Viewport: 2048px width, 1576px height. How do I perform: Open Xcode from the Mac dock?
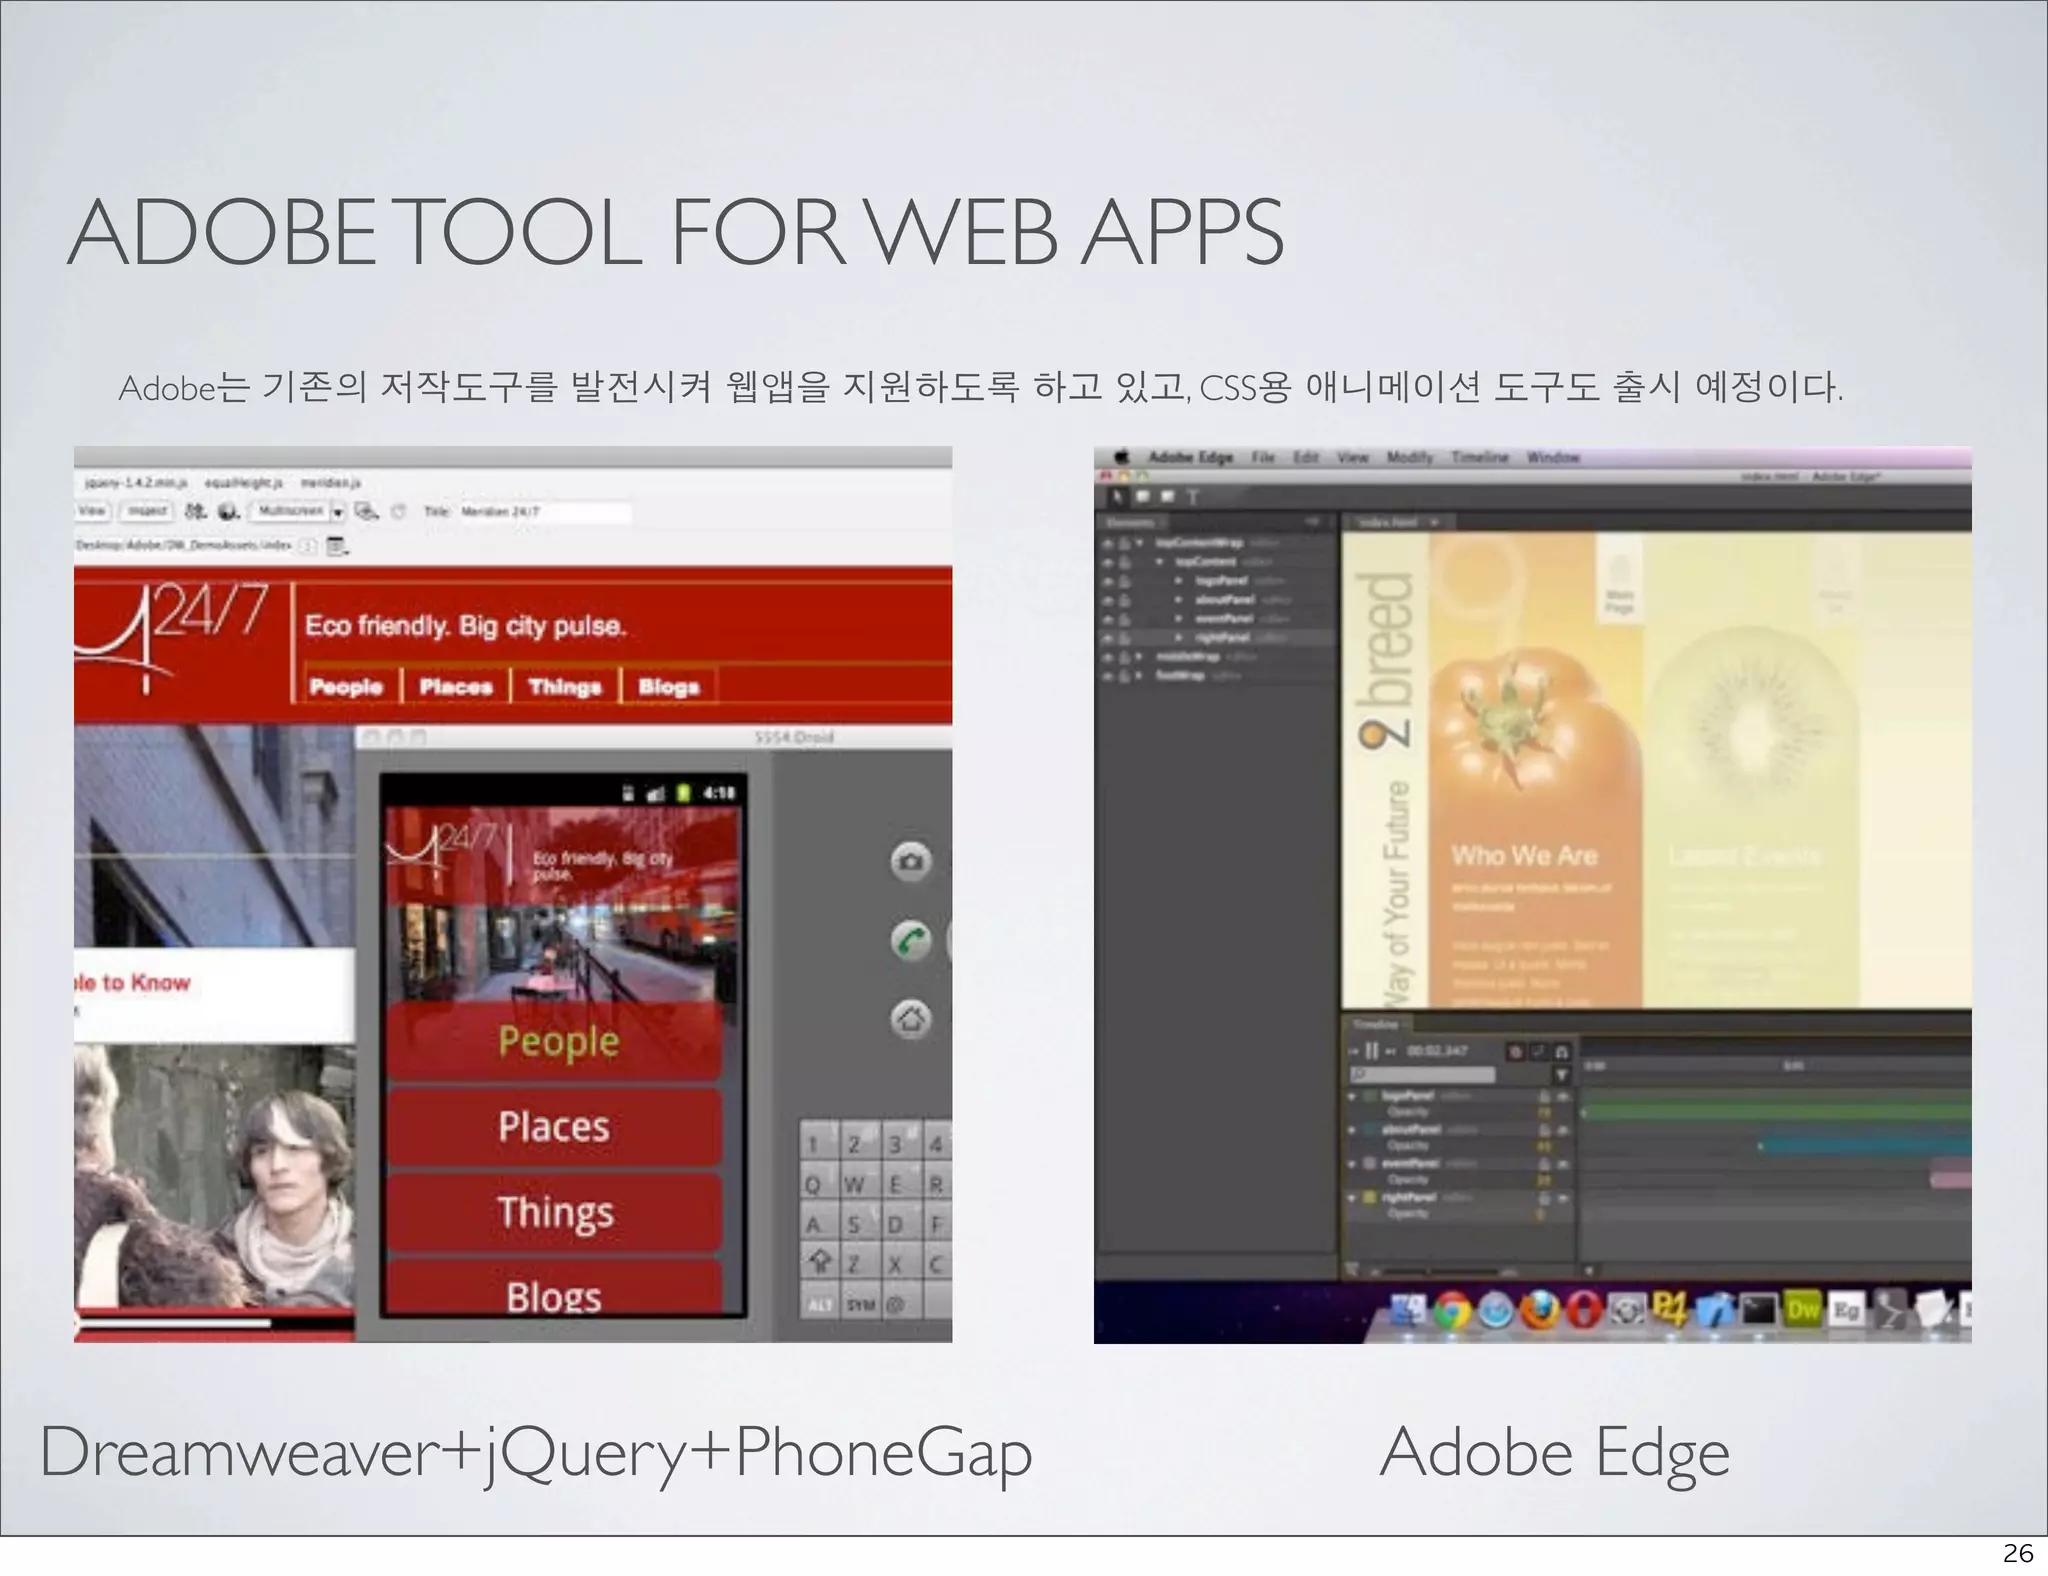[1715, 1311]
